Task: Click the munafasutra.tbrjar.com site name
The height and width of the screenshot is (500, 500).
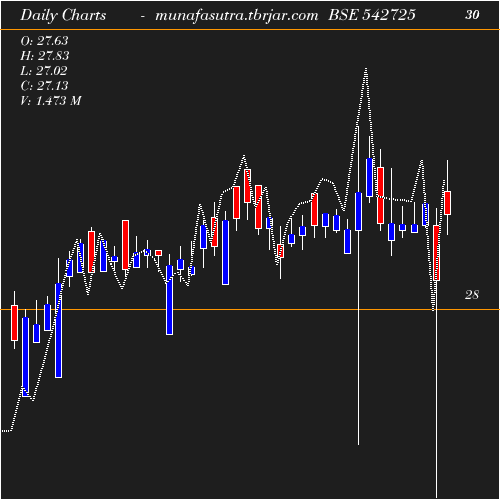Action: [x=237, y=15]
